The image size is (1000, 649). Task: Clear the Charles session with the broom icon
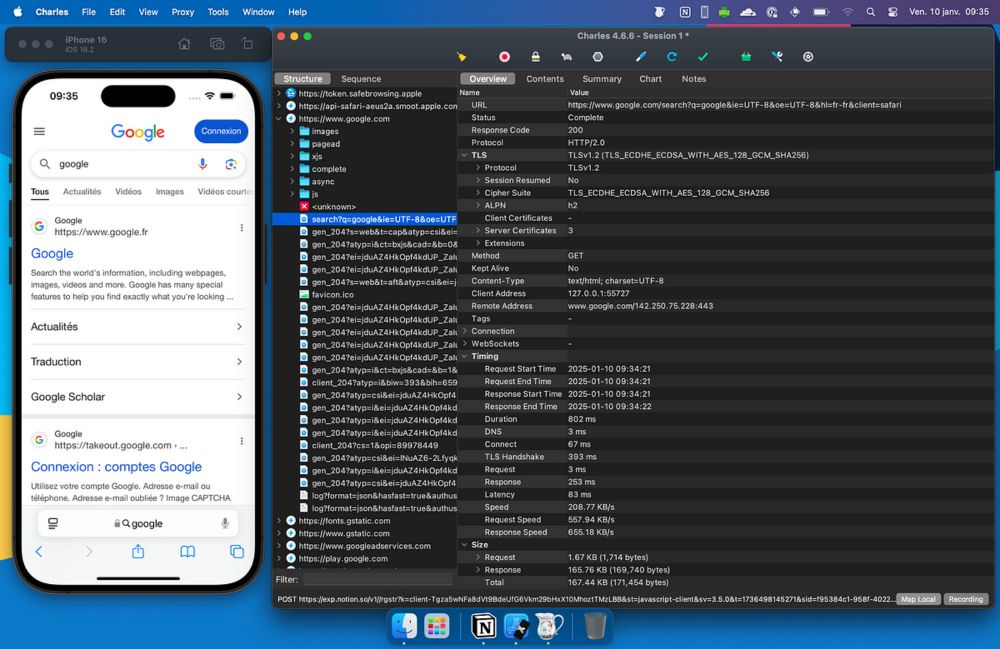462,57
